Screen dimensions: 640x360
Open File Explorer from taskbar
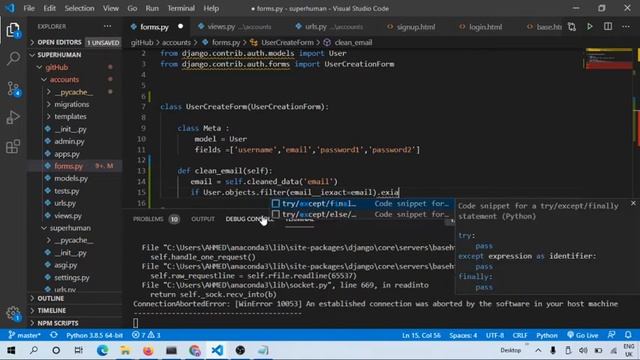[x=125, y=350]
